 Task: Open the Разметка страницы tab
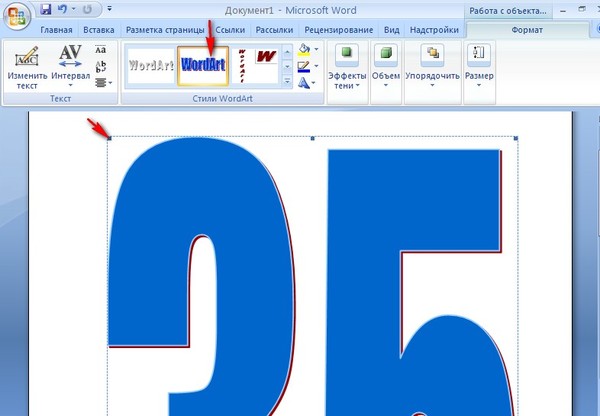click(165, 30)
